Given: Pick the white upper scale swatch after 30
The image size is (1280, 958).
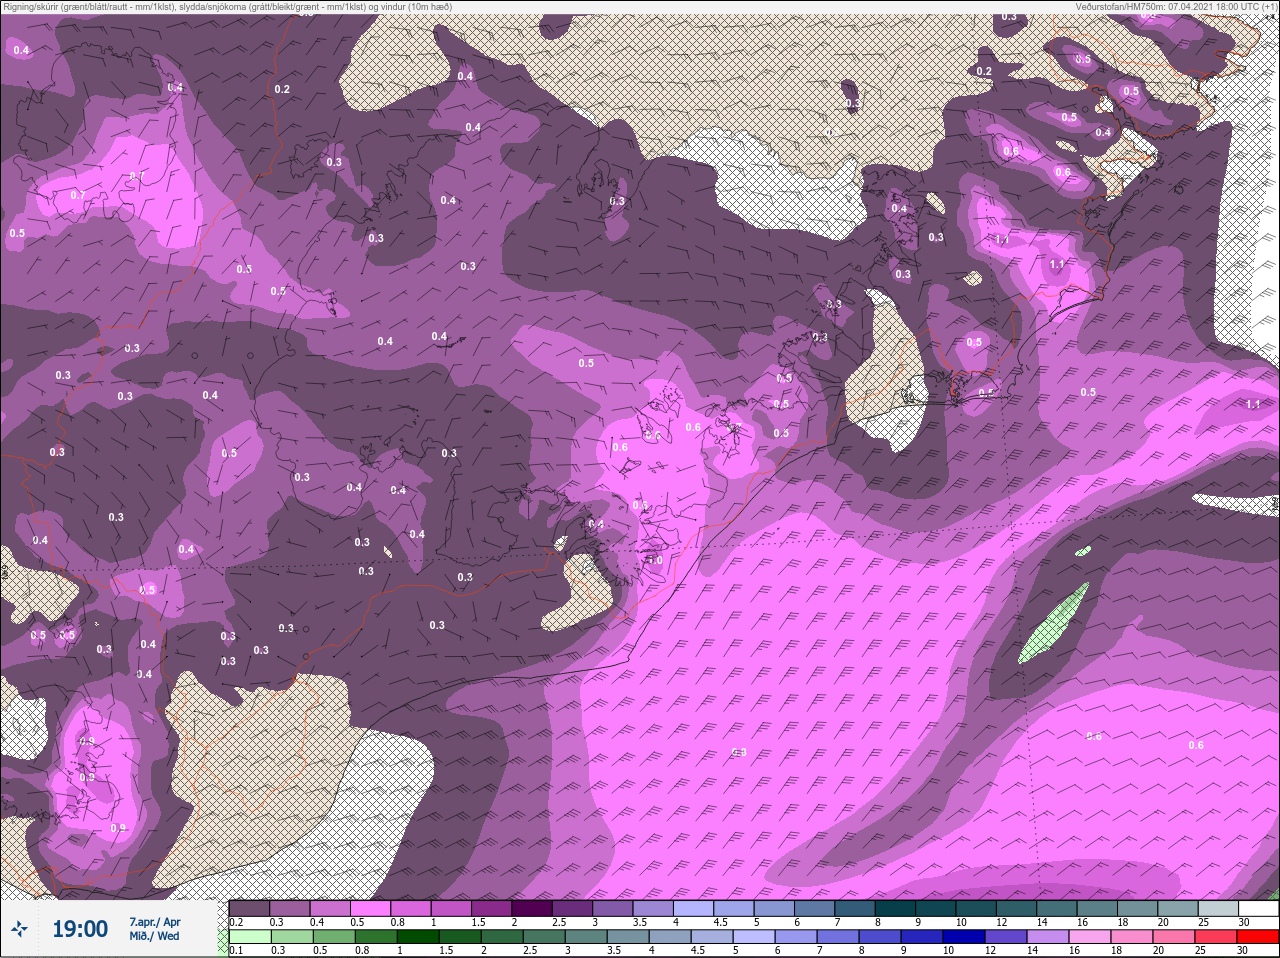Looking at the screenshot, I should coord(1259,908).
